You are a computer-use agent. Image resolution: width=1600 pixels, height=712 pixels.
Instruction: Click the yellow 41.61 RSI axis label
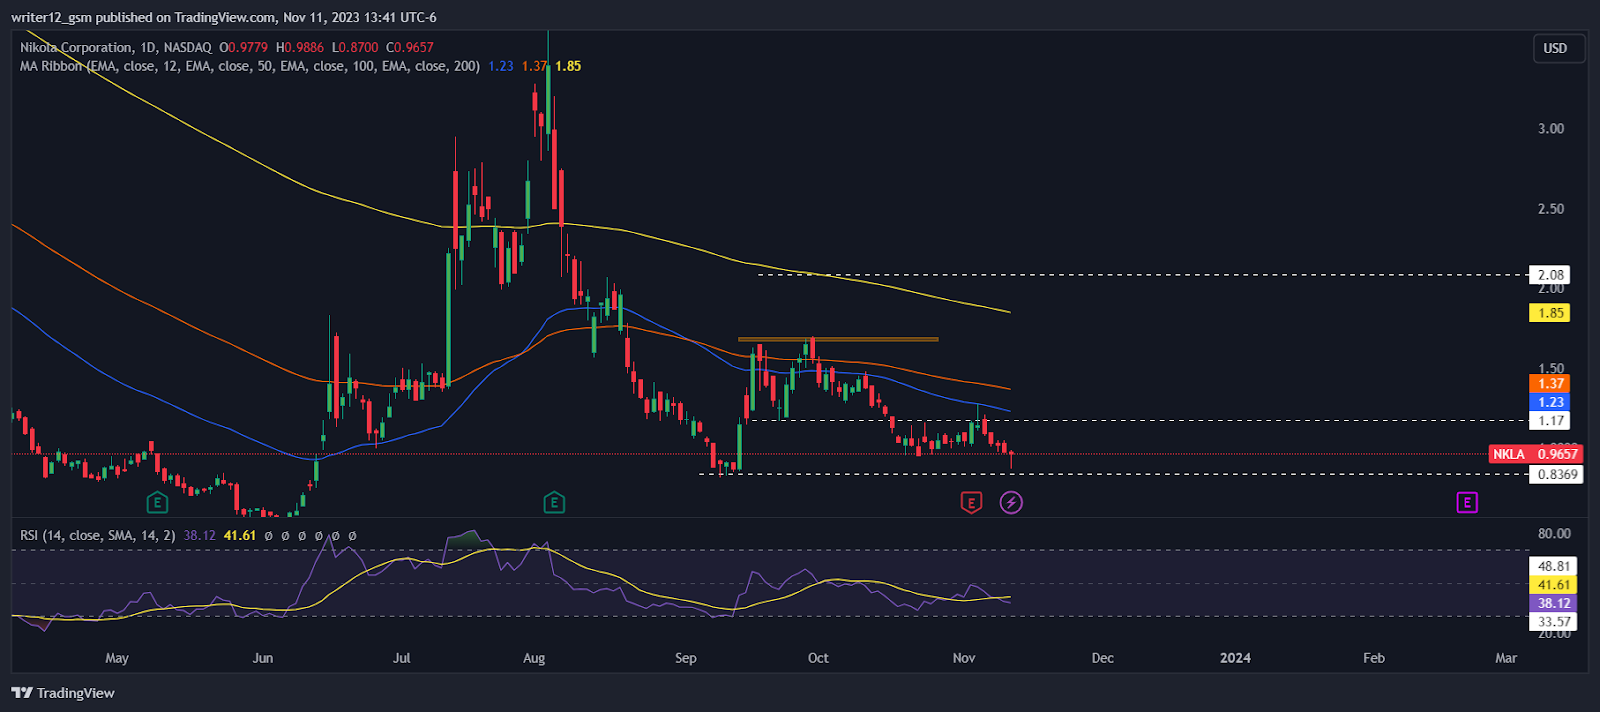1553,585
